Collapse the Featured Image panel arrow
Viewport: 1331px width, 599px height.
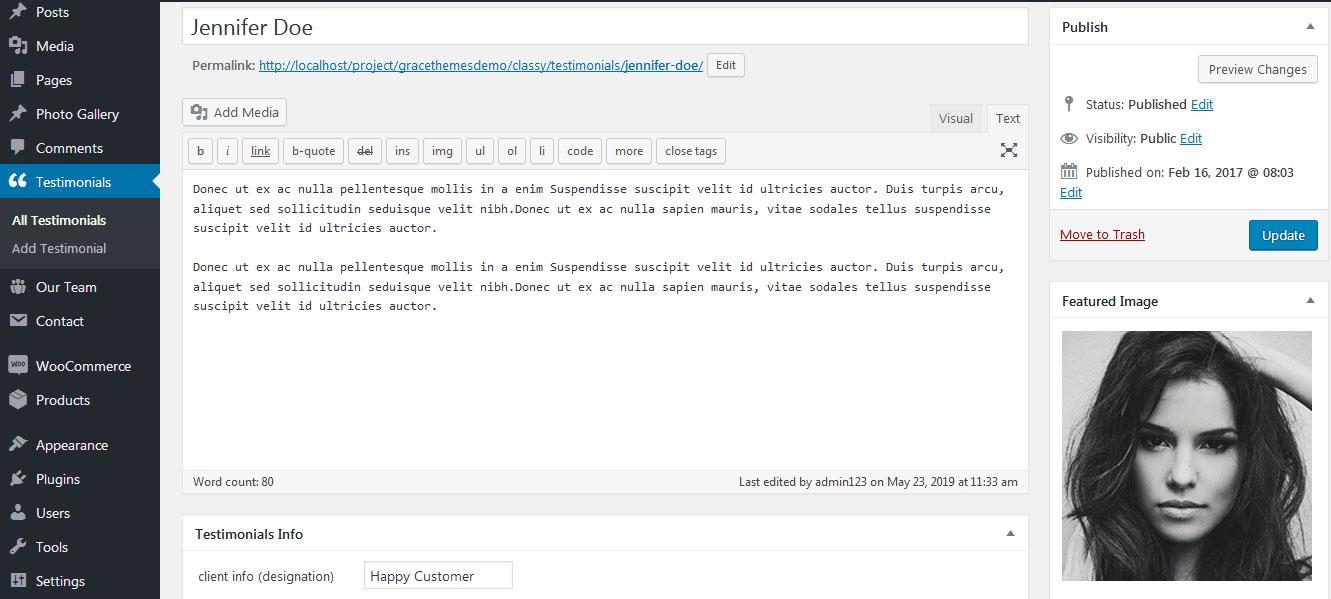click(1310, 301)
